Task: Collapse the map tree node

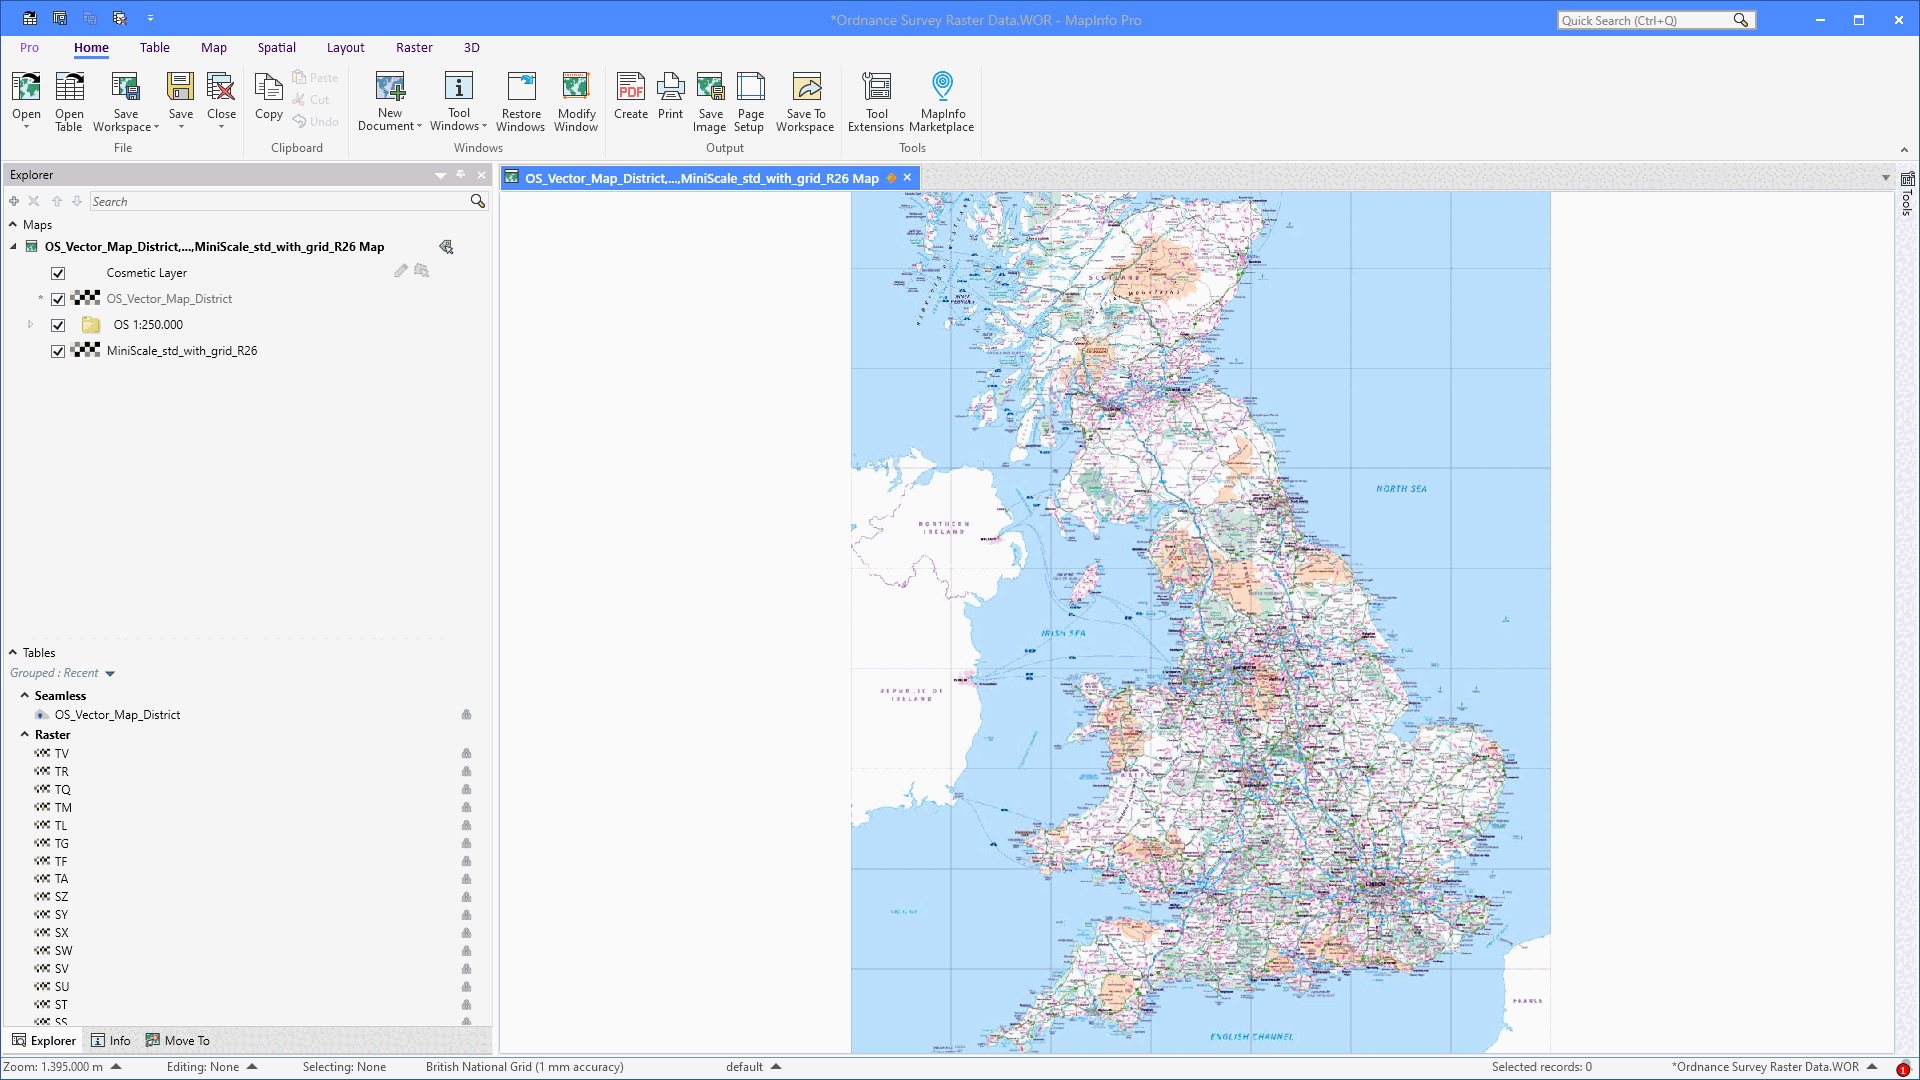Action: point(13,247)
